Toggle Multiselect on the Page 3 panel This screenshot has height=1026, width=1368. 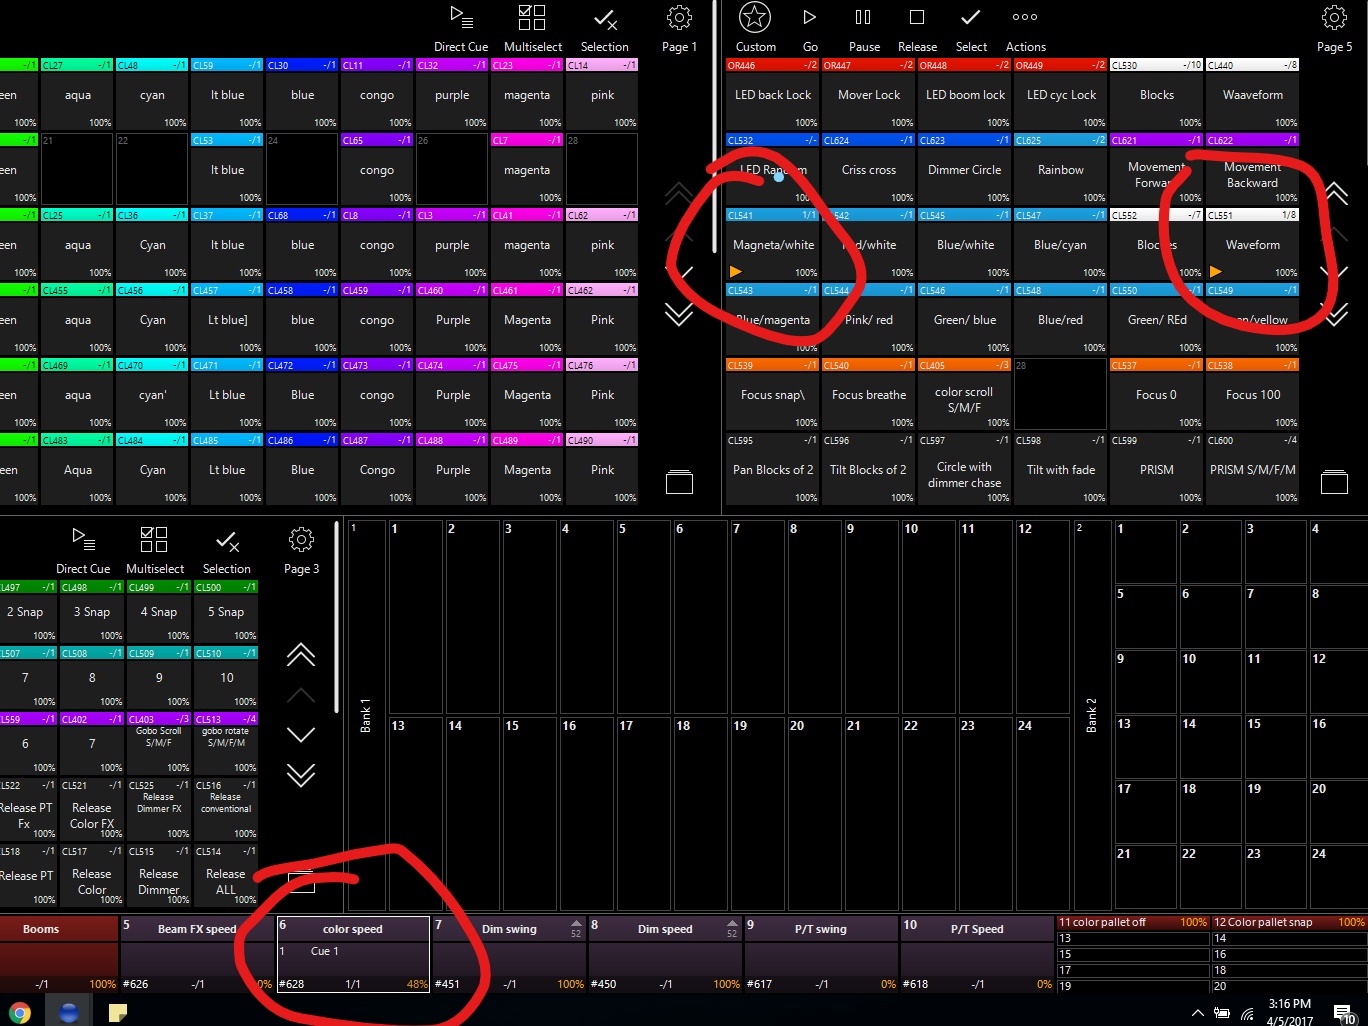pyautogui.click(x=154, y=540)
